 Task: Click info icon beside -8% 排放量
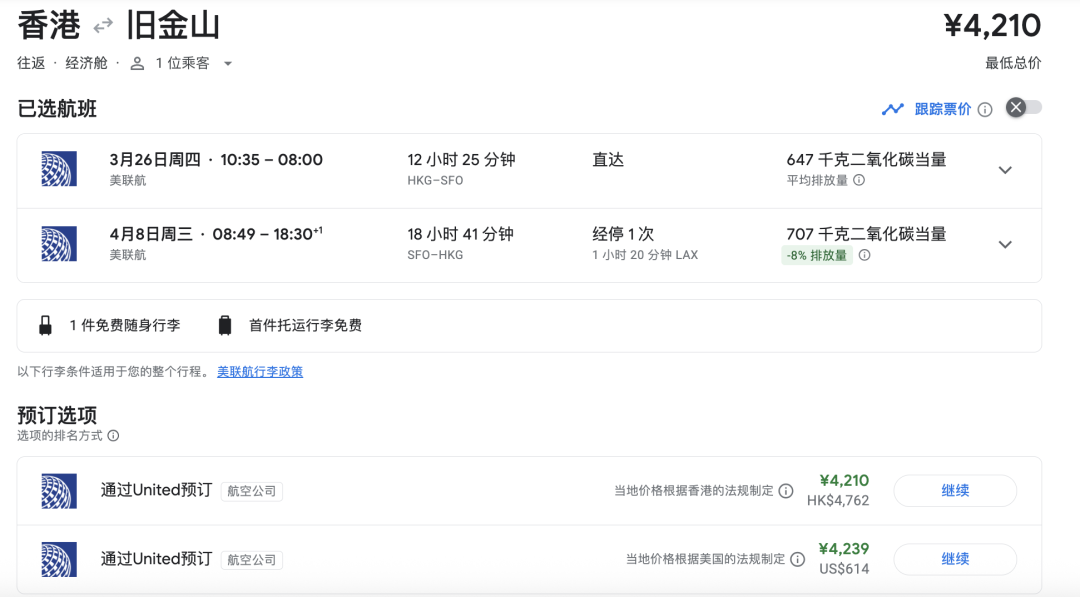tap(864, 255)
